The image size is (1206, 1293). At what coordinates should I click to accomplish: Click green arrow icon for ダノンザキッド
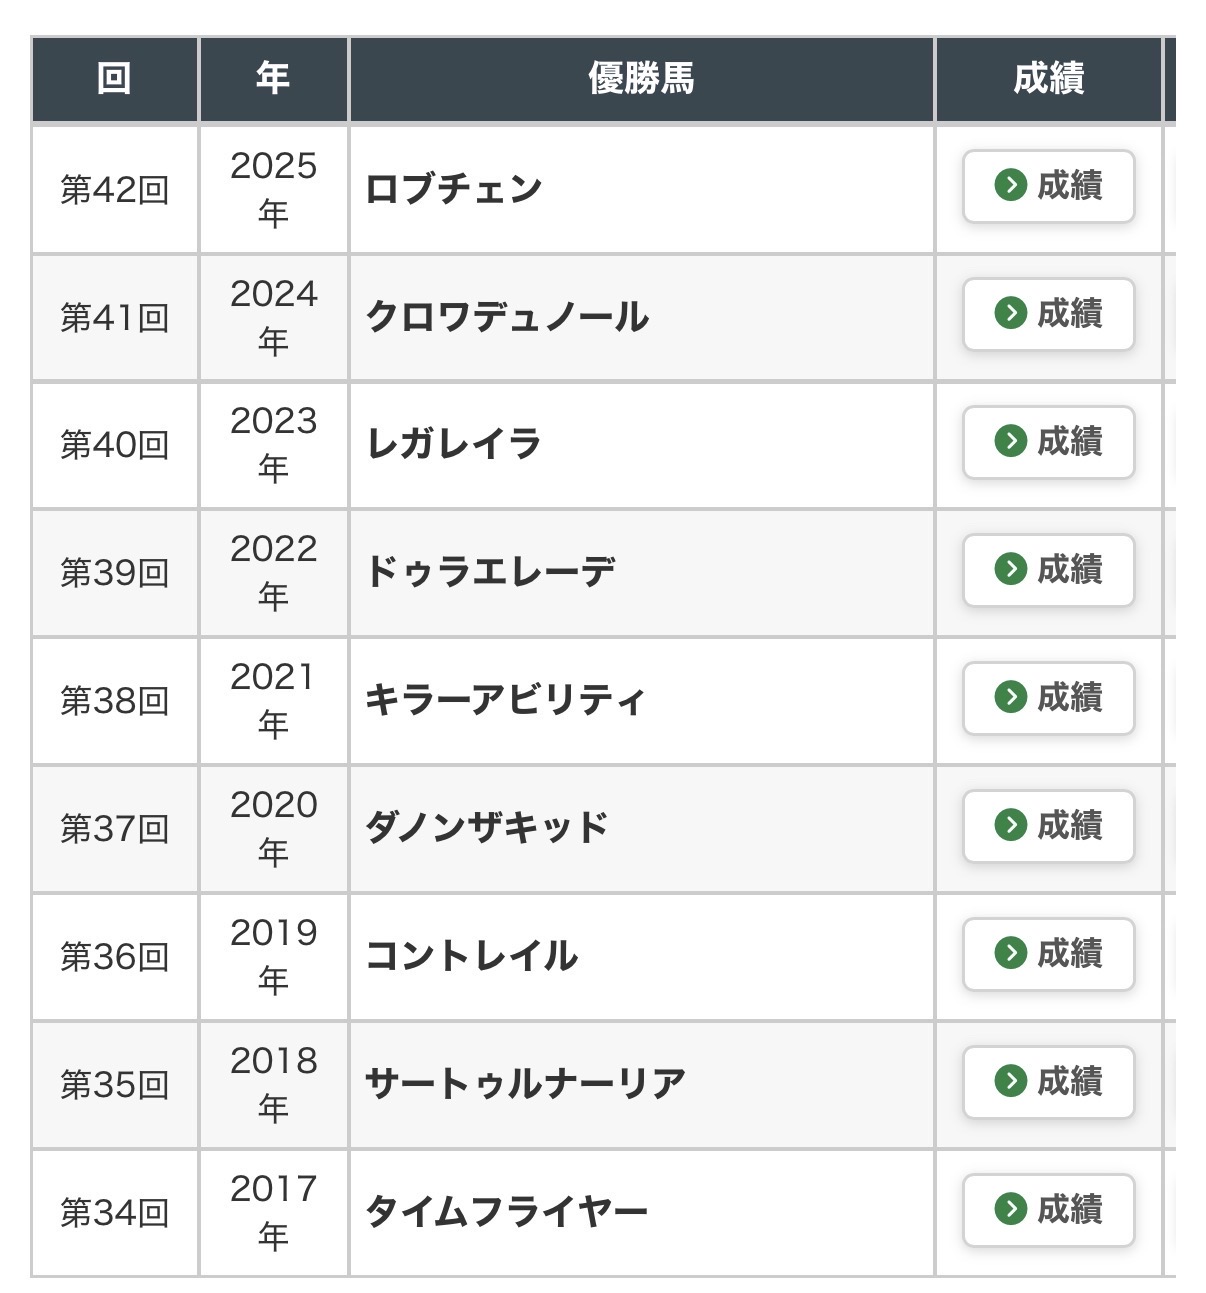pos(1010,825)
